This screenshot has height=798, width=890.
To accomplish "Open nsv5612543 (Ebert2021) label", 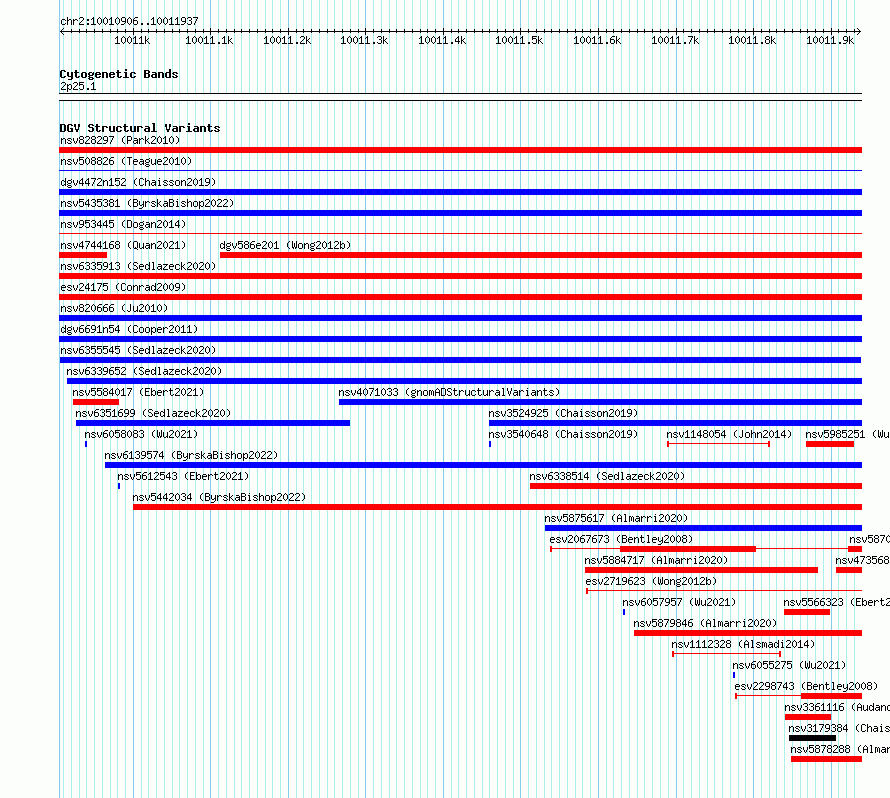I will 183,476.
